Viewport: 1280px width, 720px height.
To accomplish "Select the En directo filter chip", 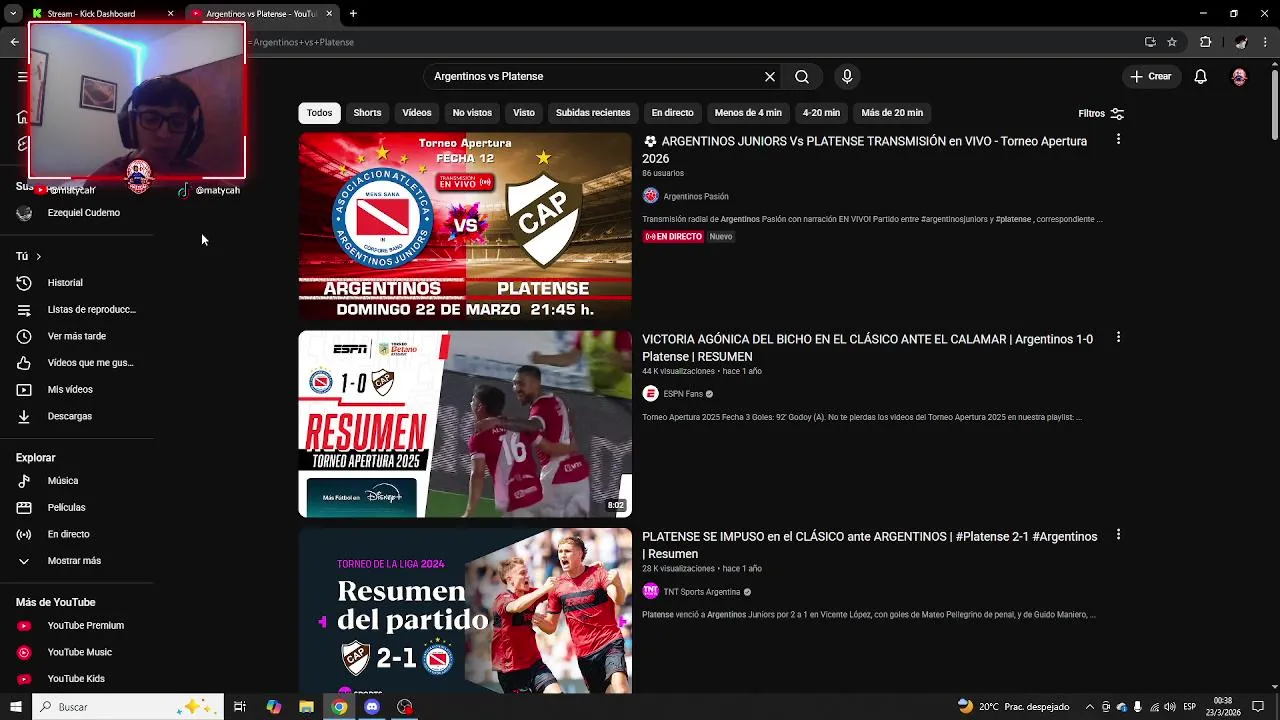I will tap(672, 113).
